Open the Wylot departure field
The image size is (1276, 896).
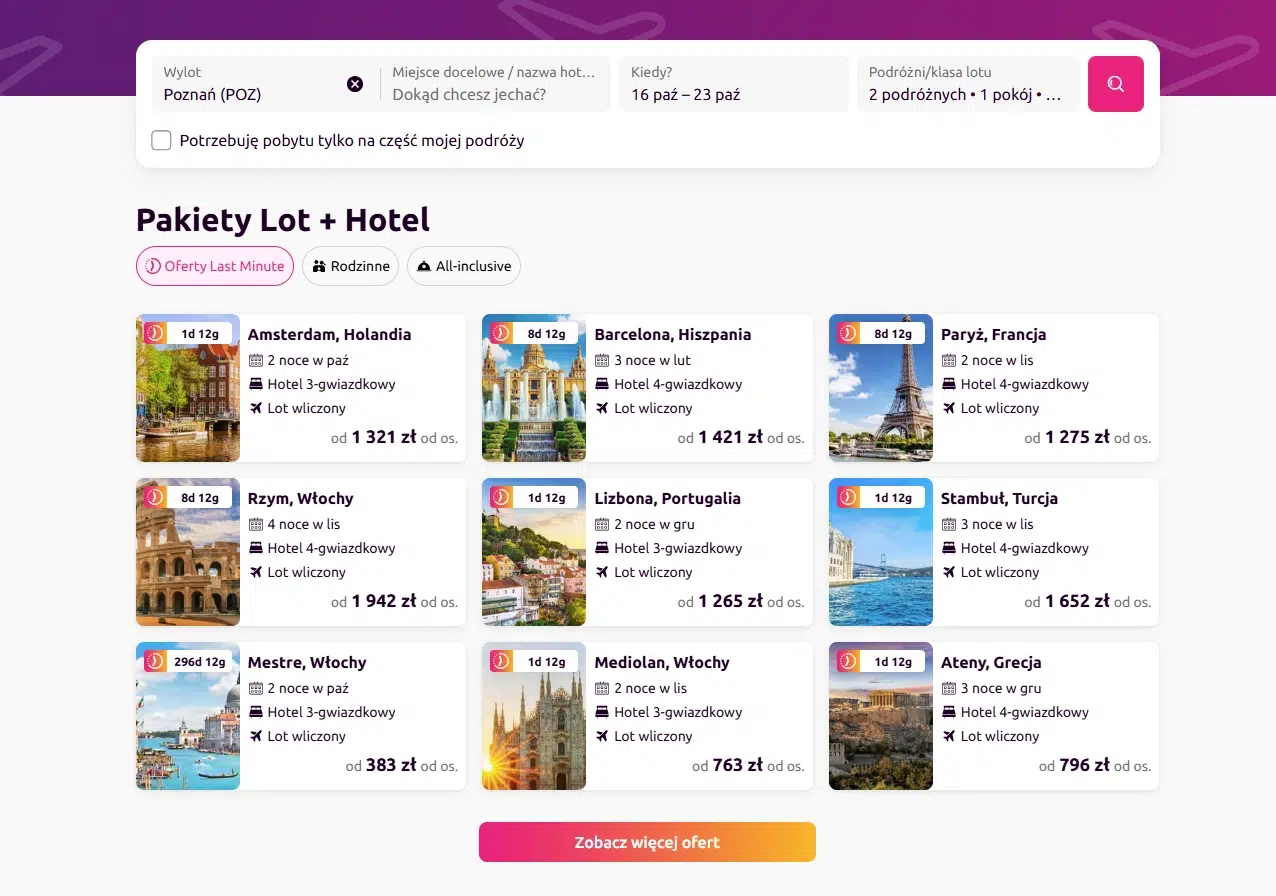click(x=266, y=84)
